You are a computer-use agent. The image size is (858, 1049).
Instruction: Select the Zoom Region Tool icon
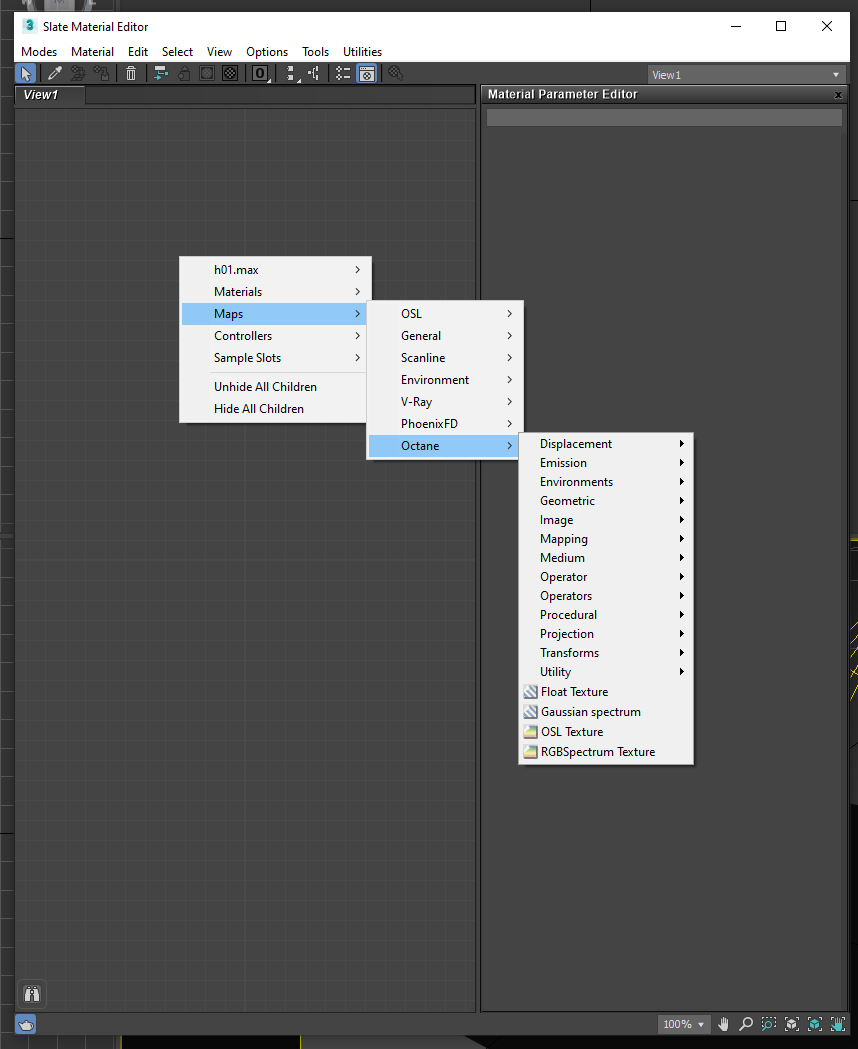[769, 1024]
